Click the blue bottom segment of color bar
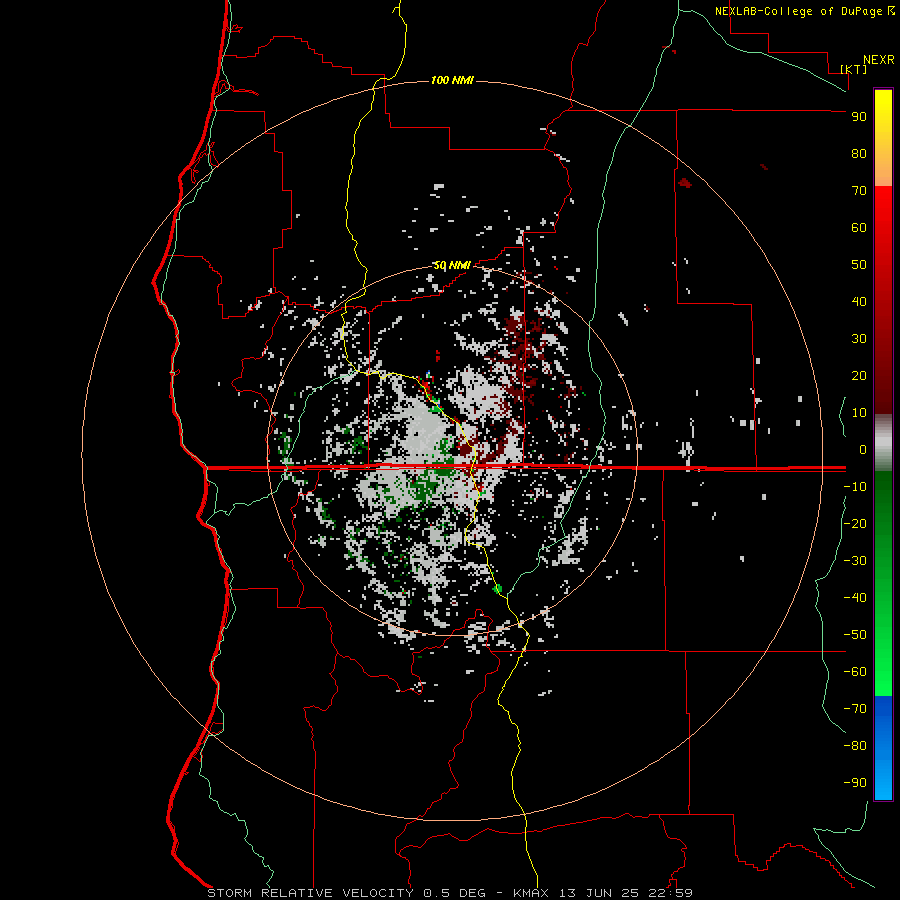This screenshot has height=900, width=900. click(883, 748)
